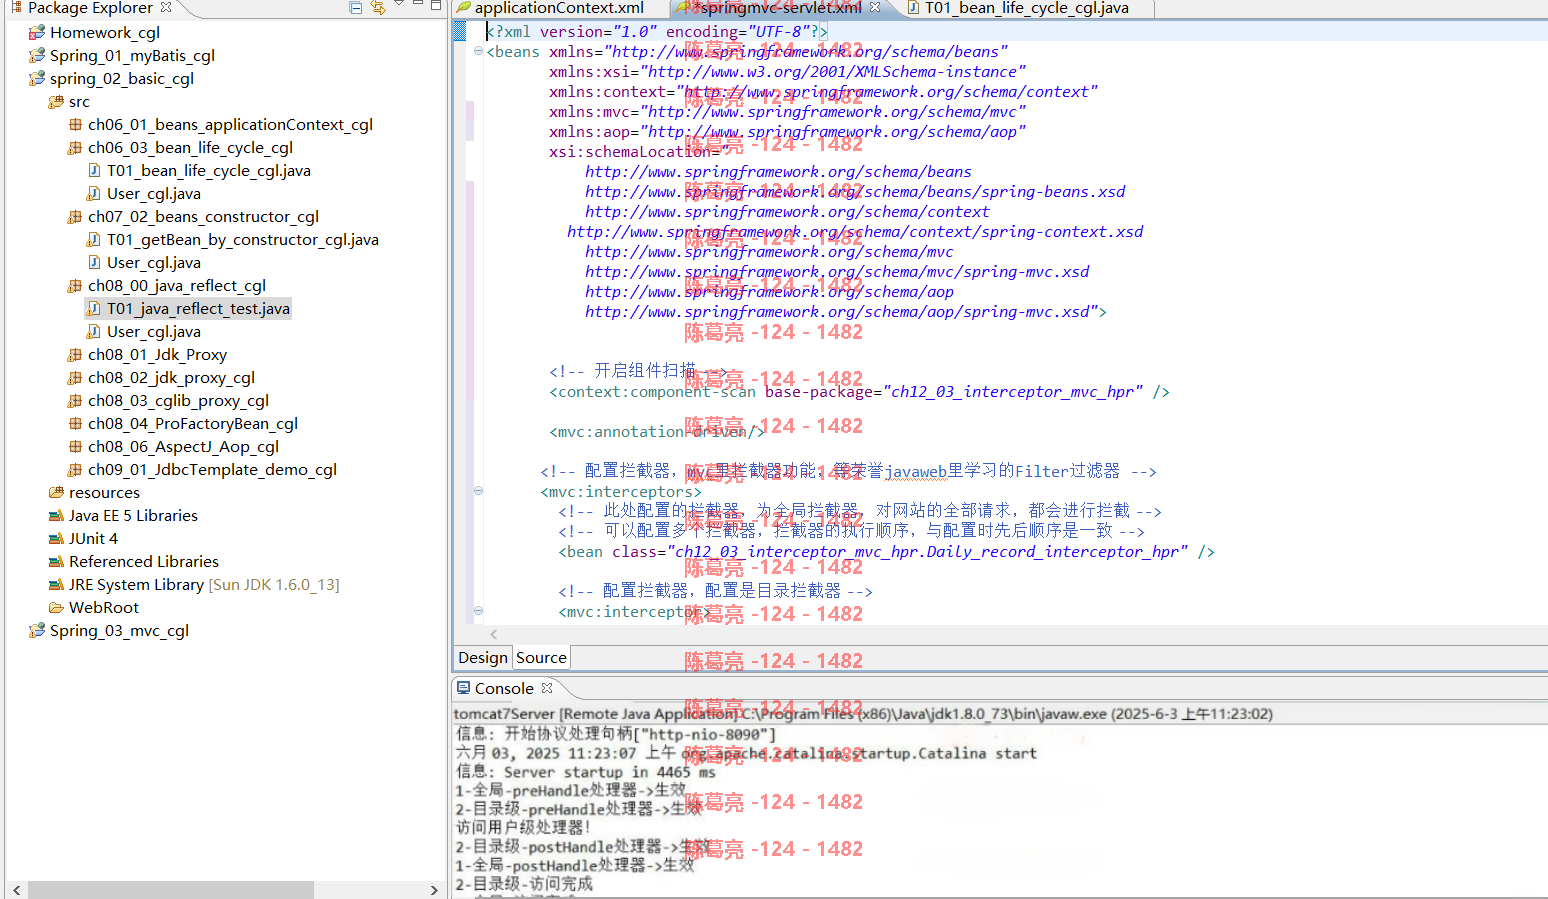This screenshot has width=1548, height=899.
Task: Click the Daily_record_interceptor_hpr bean class line
Action: tap(886, 551)
